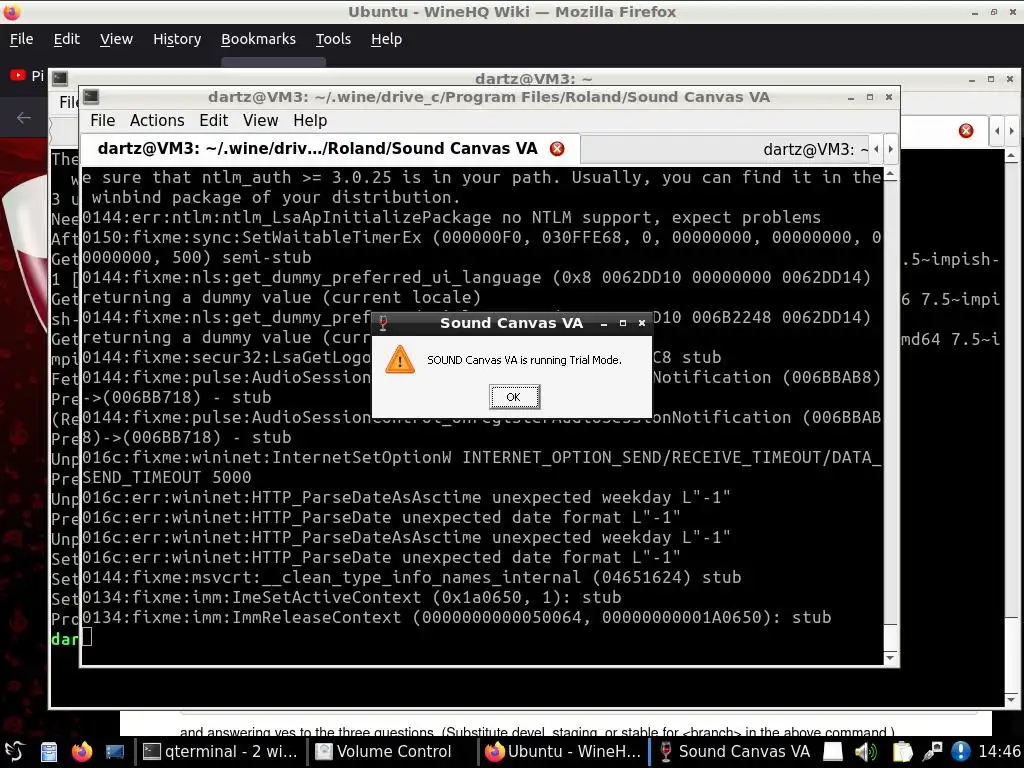The image size is (1024, 768).
Task: Click the Firefox logo in title bar
Action: pos(11,12)
